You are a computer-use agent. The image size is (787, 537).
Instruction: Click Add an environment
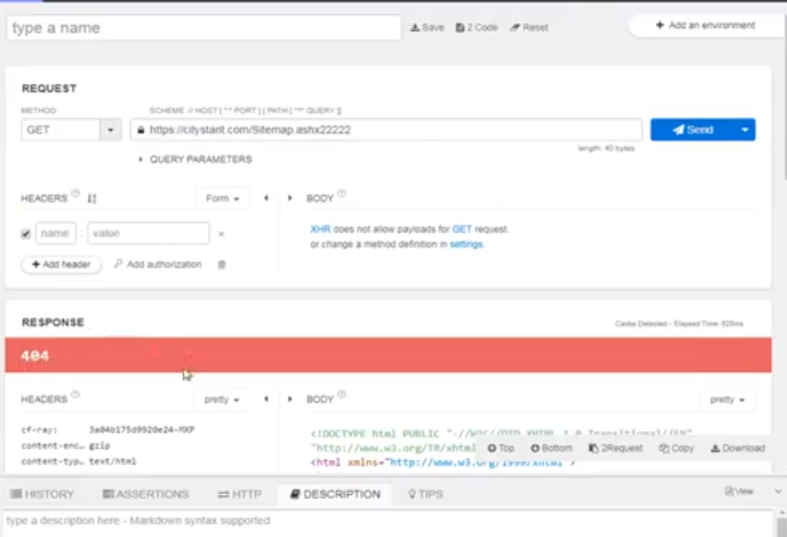(x=706, y=25)
